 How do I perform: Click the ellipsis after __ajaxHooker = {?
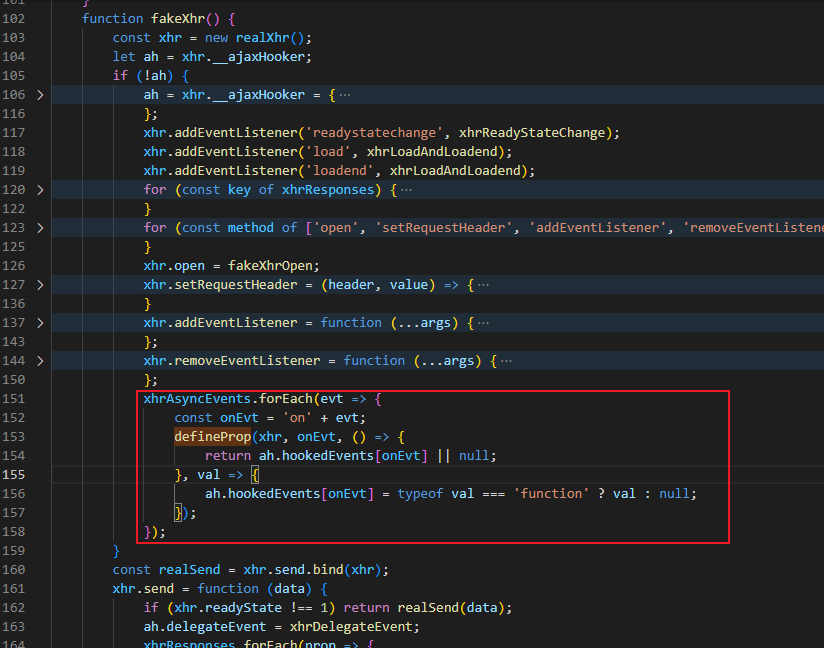345,95
